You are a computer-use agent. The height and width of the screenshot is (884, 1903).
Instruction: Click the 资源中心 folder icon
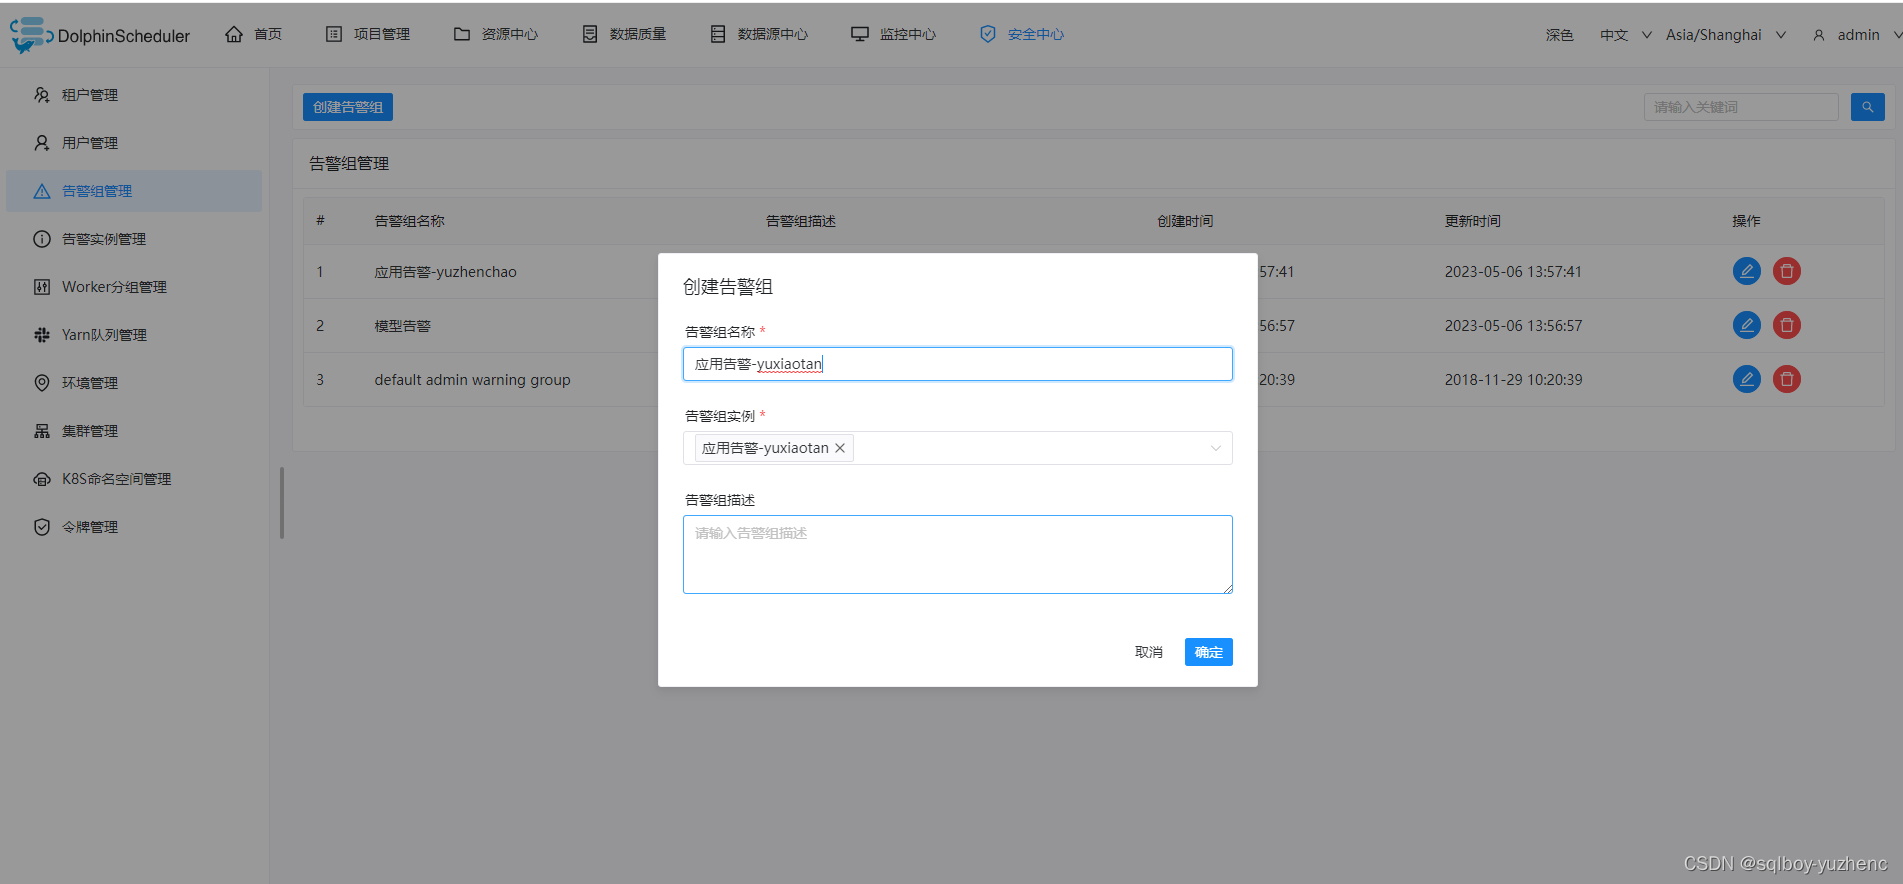(x=462, y=34)
